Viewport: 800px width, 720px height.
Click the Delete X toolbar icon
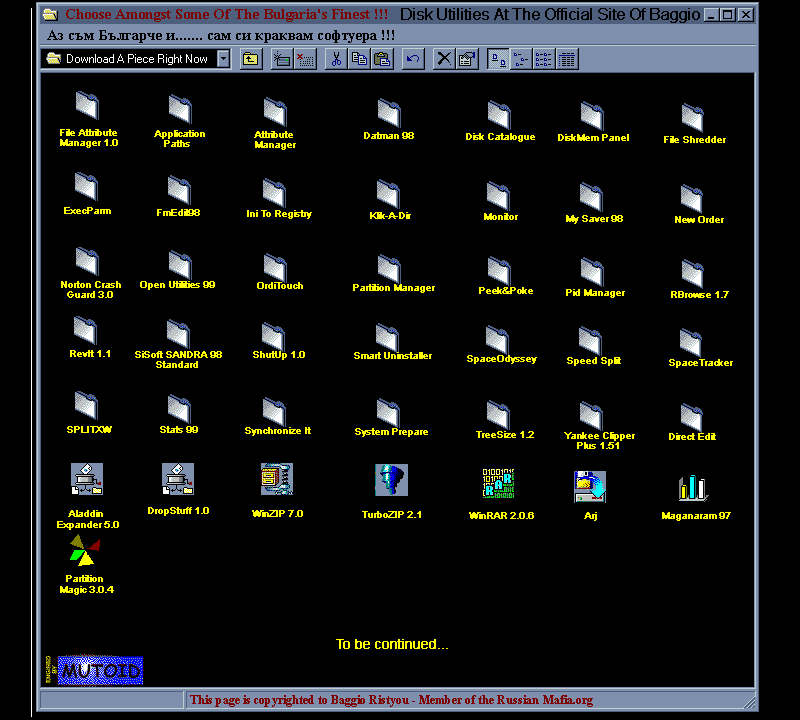444,59
